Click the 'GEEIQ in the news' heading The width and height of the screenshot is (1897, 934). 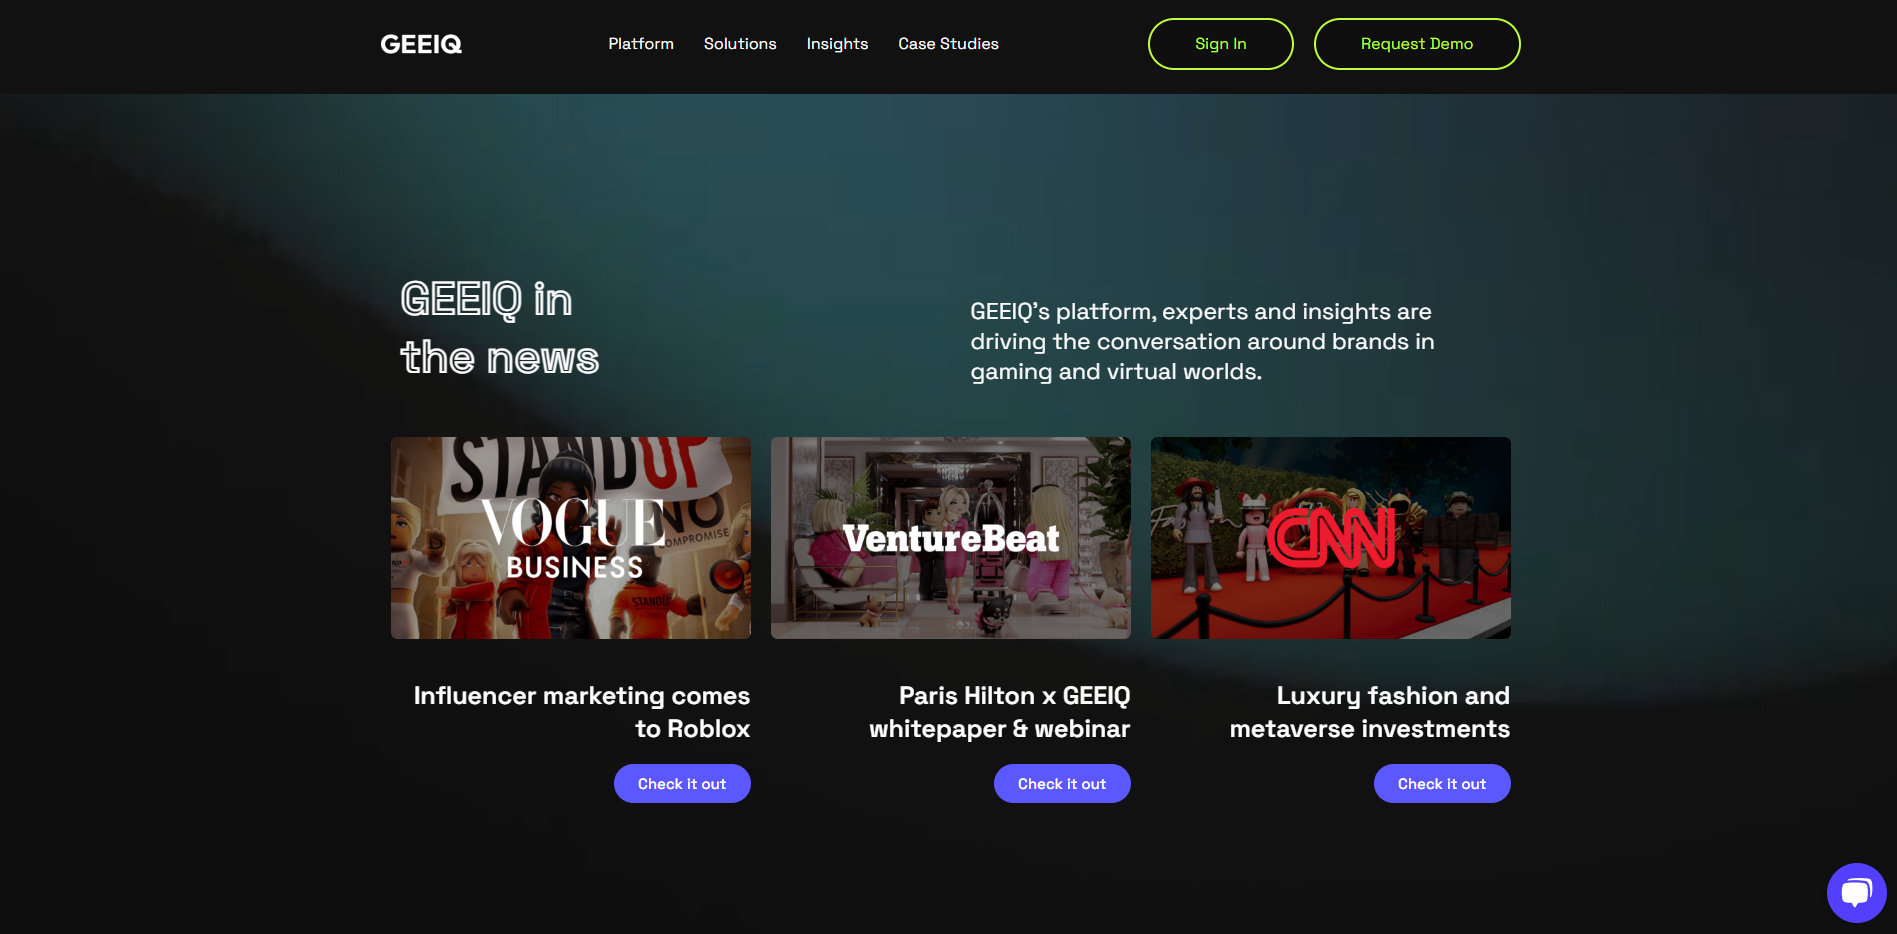(500, 328)
